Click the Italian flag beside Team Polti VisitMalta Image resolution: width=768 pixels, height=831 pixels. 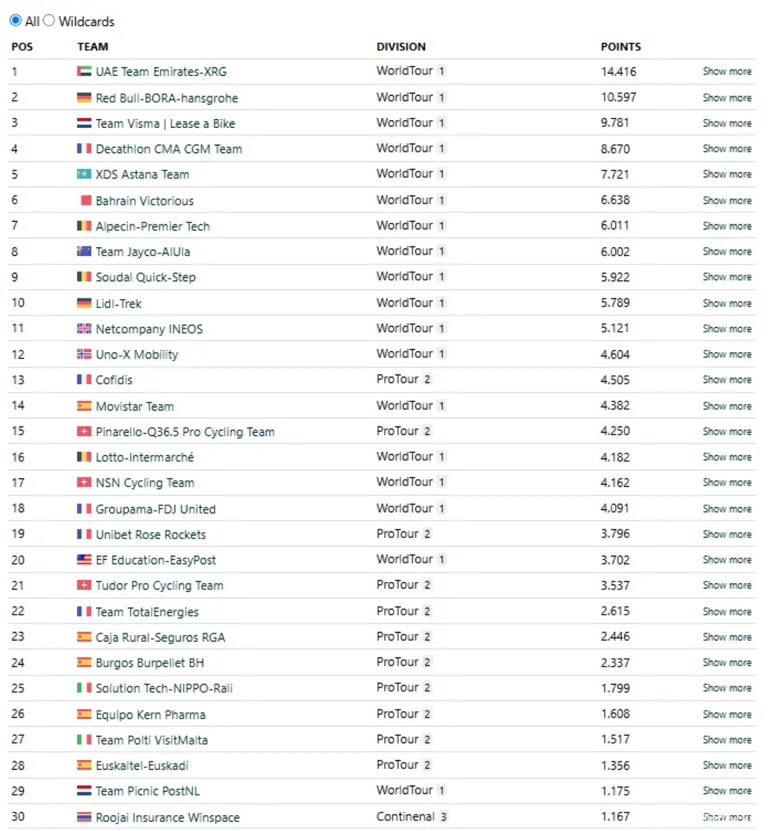(x=84, y=740)
